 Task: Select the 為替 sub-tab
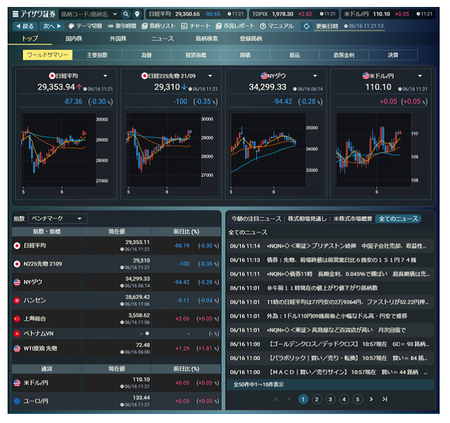(x=146, y=55)
